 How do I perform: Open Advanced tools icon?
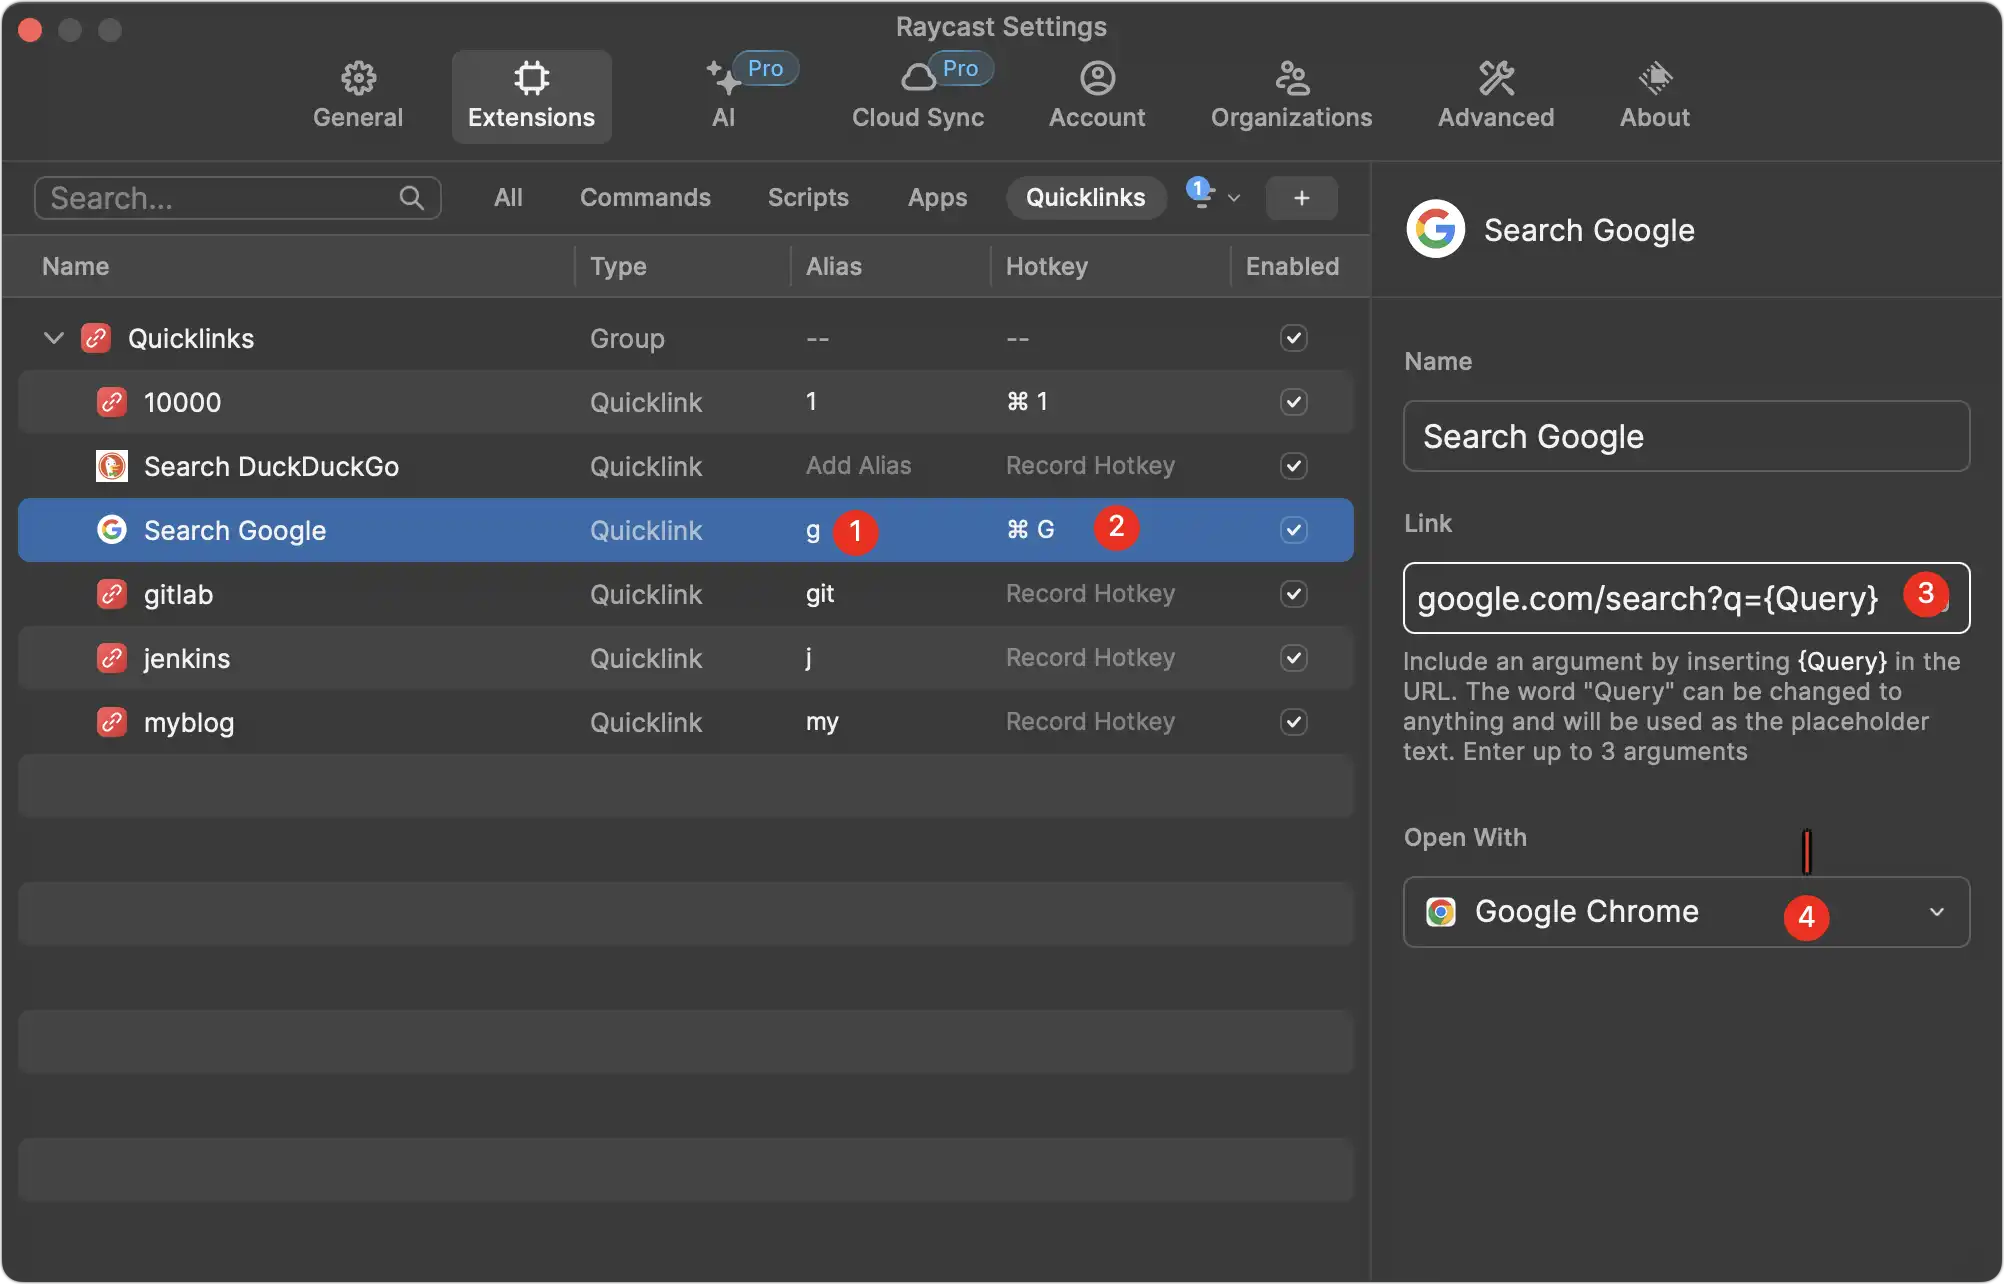click(x=1496, y=78)
